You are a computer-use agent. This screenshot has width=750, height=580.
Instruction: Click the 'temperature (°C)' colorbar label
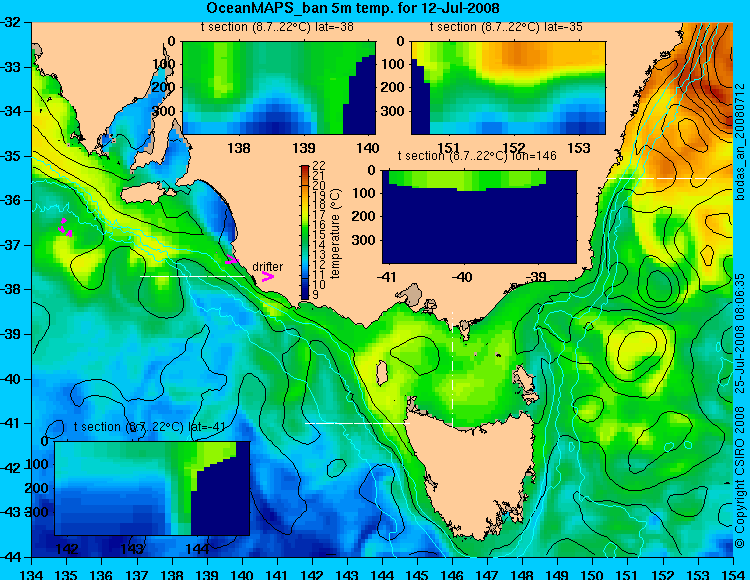point(335,233)
